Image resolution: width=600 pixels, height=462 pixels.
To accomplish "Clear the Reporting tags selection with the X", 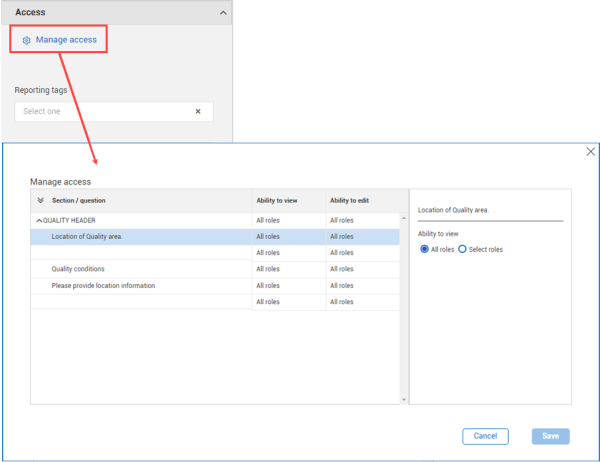I will click(198, 111).
